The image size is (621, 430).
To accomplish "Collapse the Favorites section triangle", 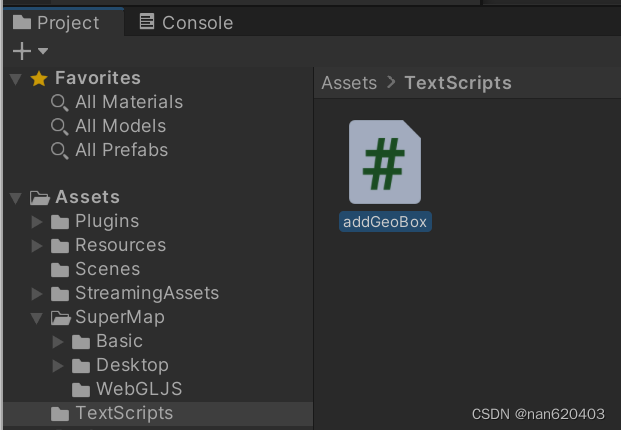I will (x=16, y=79).
